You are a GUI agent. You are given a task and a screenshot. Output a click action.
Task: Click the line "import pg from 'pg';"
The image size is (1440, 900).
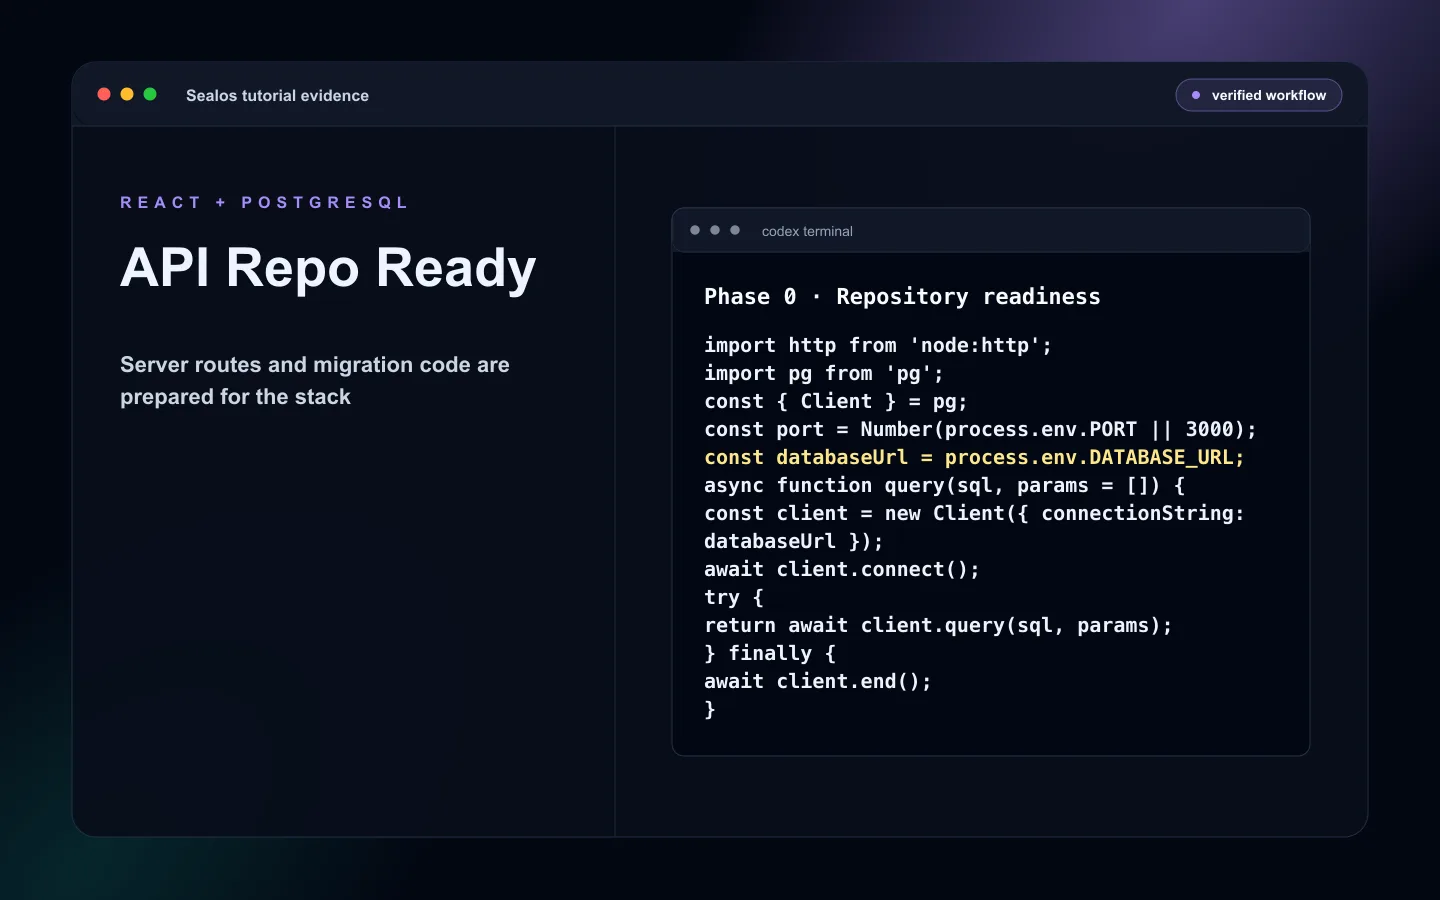coord(824,373)
